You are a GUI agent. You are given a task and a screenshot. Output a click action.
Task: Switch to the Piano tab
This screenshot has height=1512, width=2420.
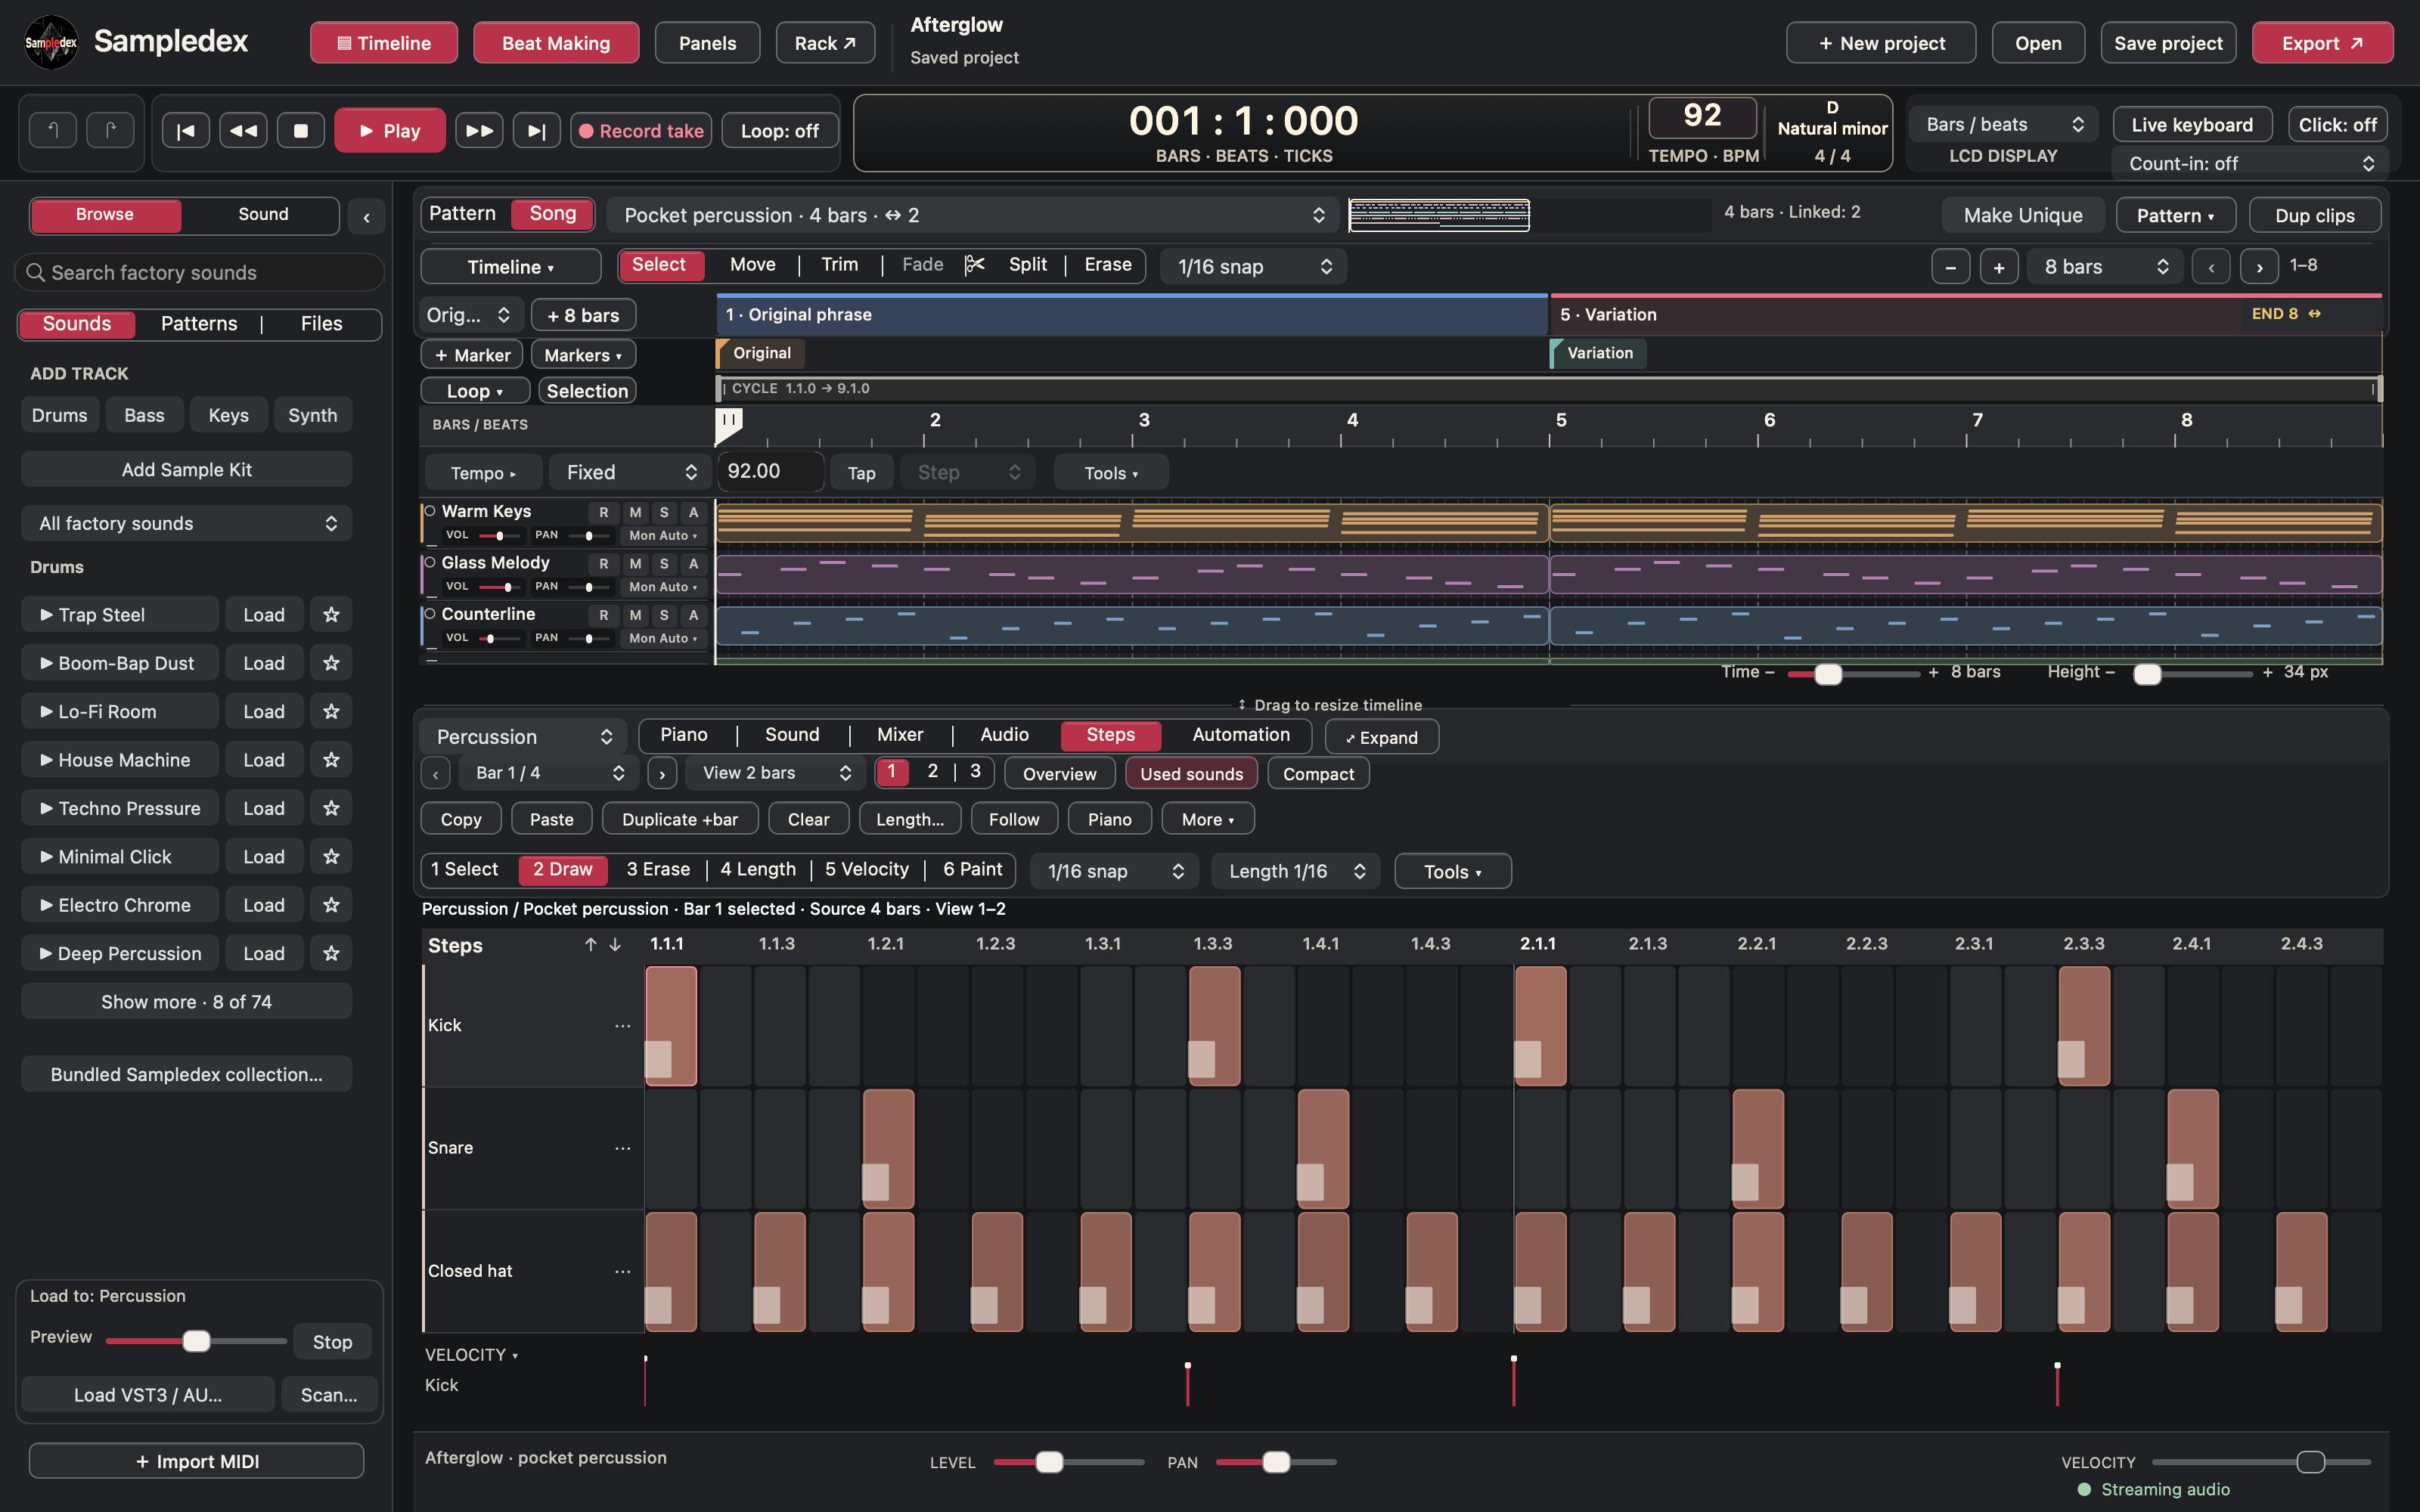(x=684, y=735)
